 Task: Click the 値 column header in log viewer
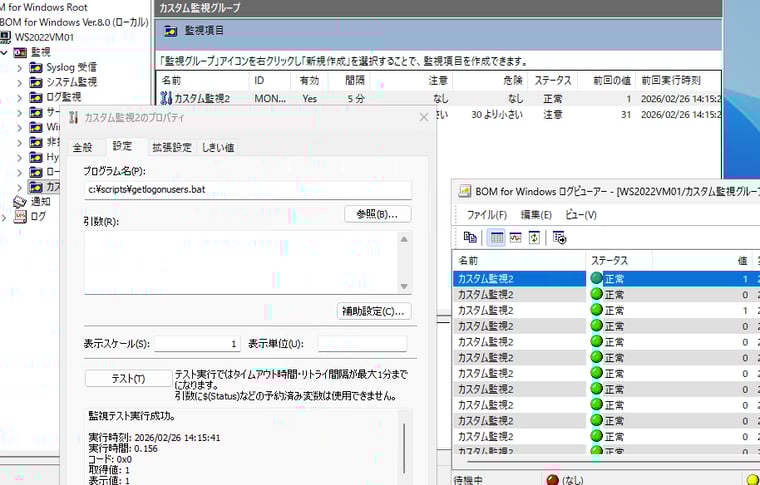click(x=701, y=260)
